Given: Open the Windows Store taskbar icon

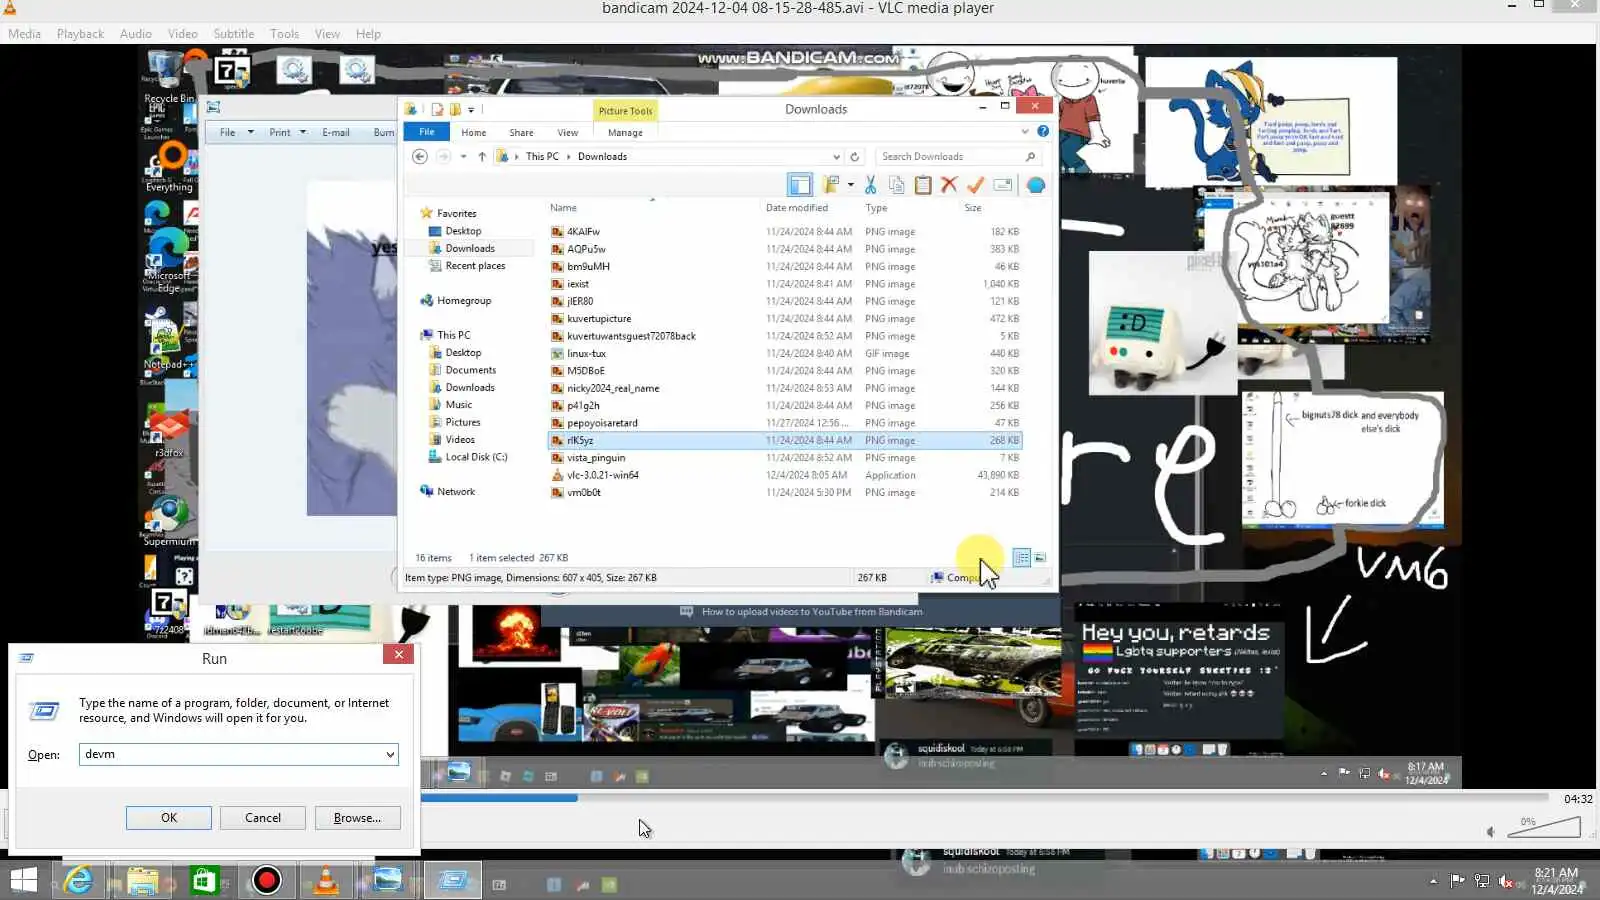Looking at the screenshot, I should point(204,880).
